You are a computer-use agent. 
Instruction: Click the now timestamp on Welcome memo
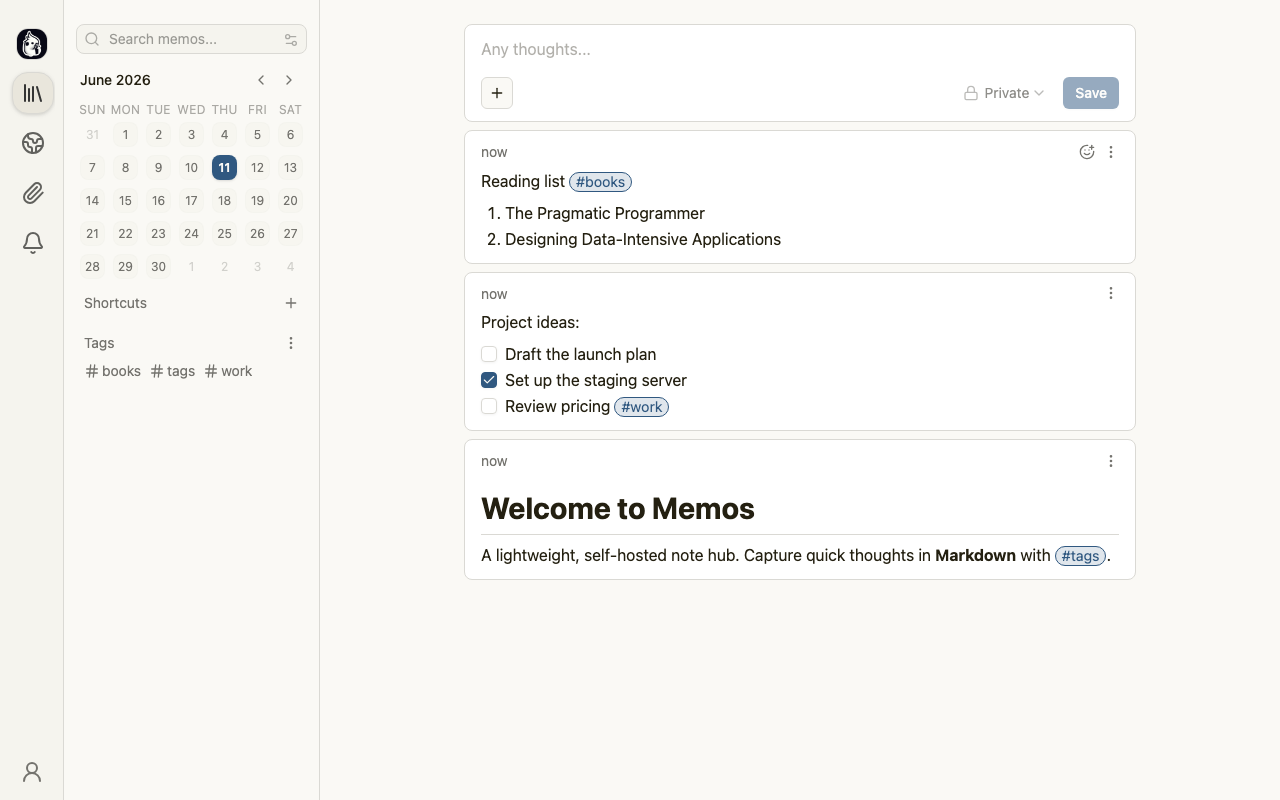pos(494,461)
